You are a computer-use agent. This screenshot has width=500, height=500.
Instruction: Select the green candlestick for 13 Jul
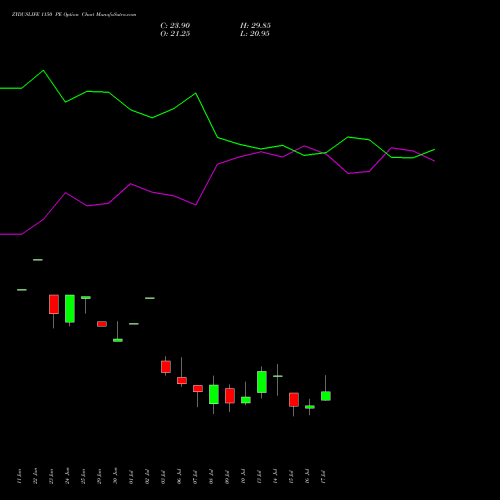[262, 382]
